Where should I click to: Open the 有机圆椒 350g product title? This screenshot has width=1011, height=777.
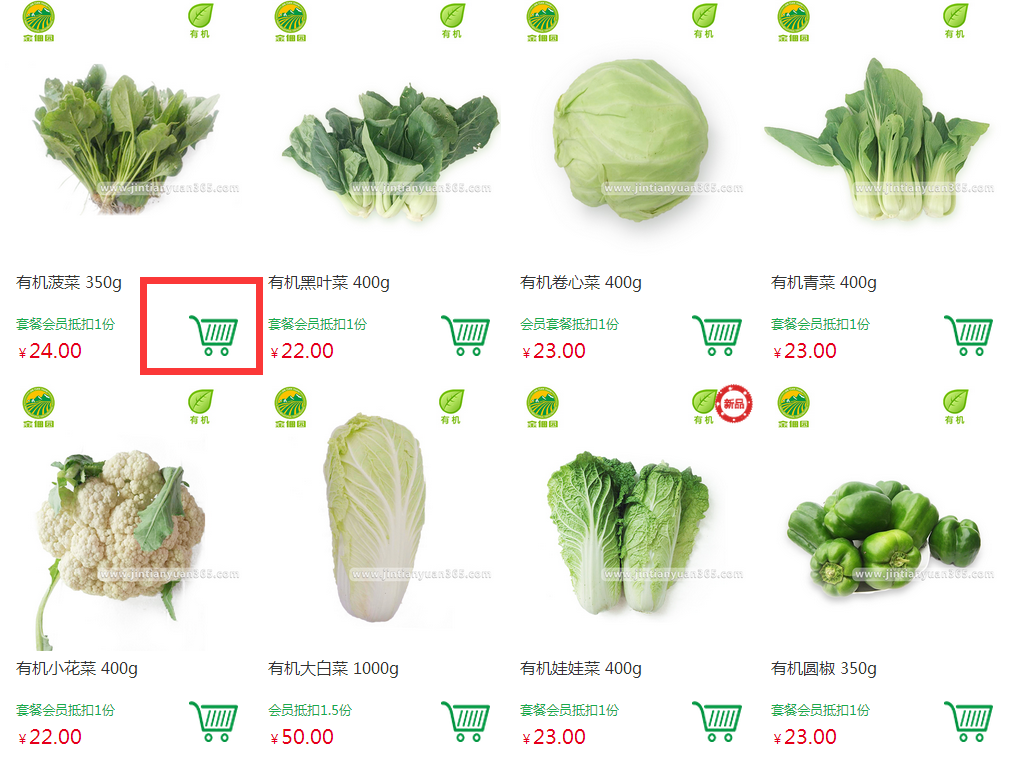coord(823,669)
